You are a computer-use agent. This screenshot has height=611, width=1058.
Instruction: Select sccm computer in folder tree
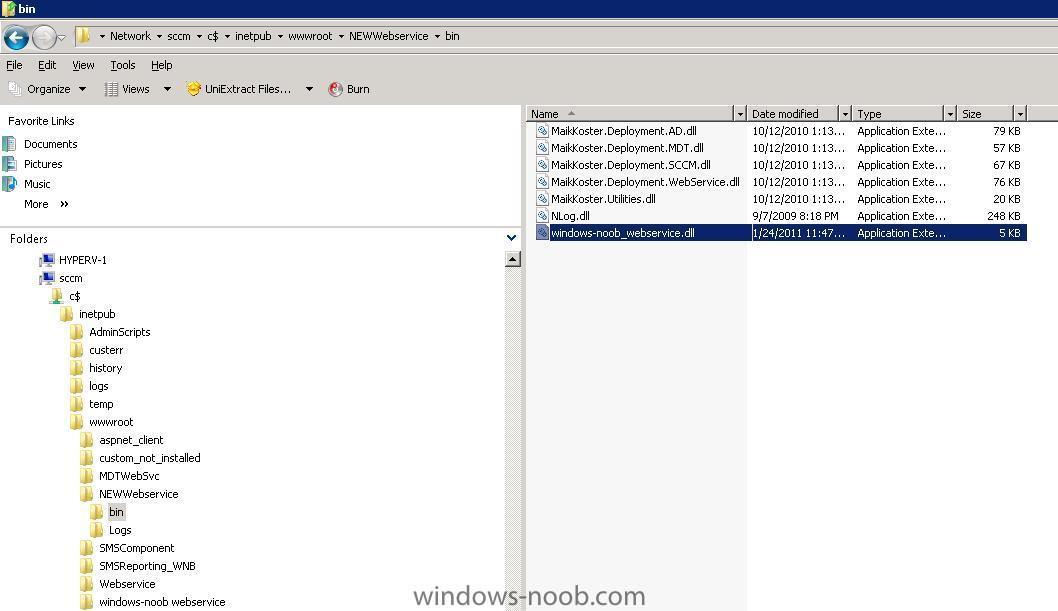(71, 279)
